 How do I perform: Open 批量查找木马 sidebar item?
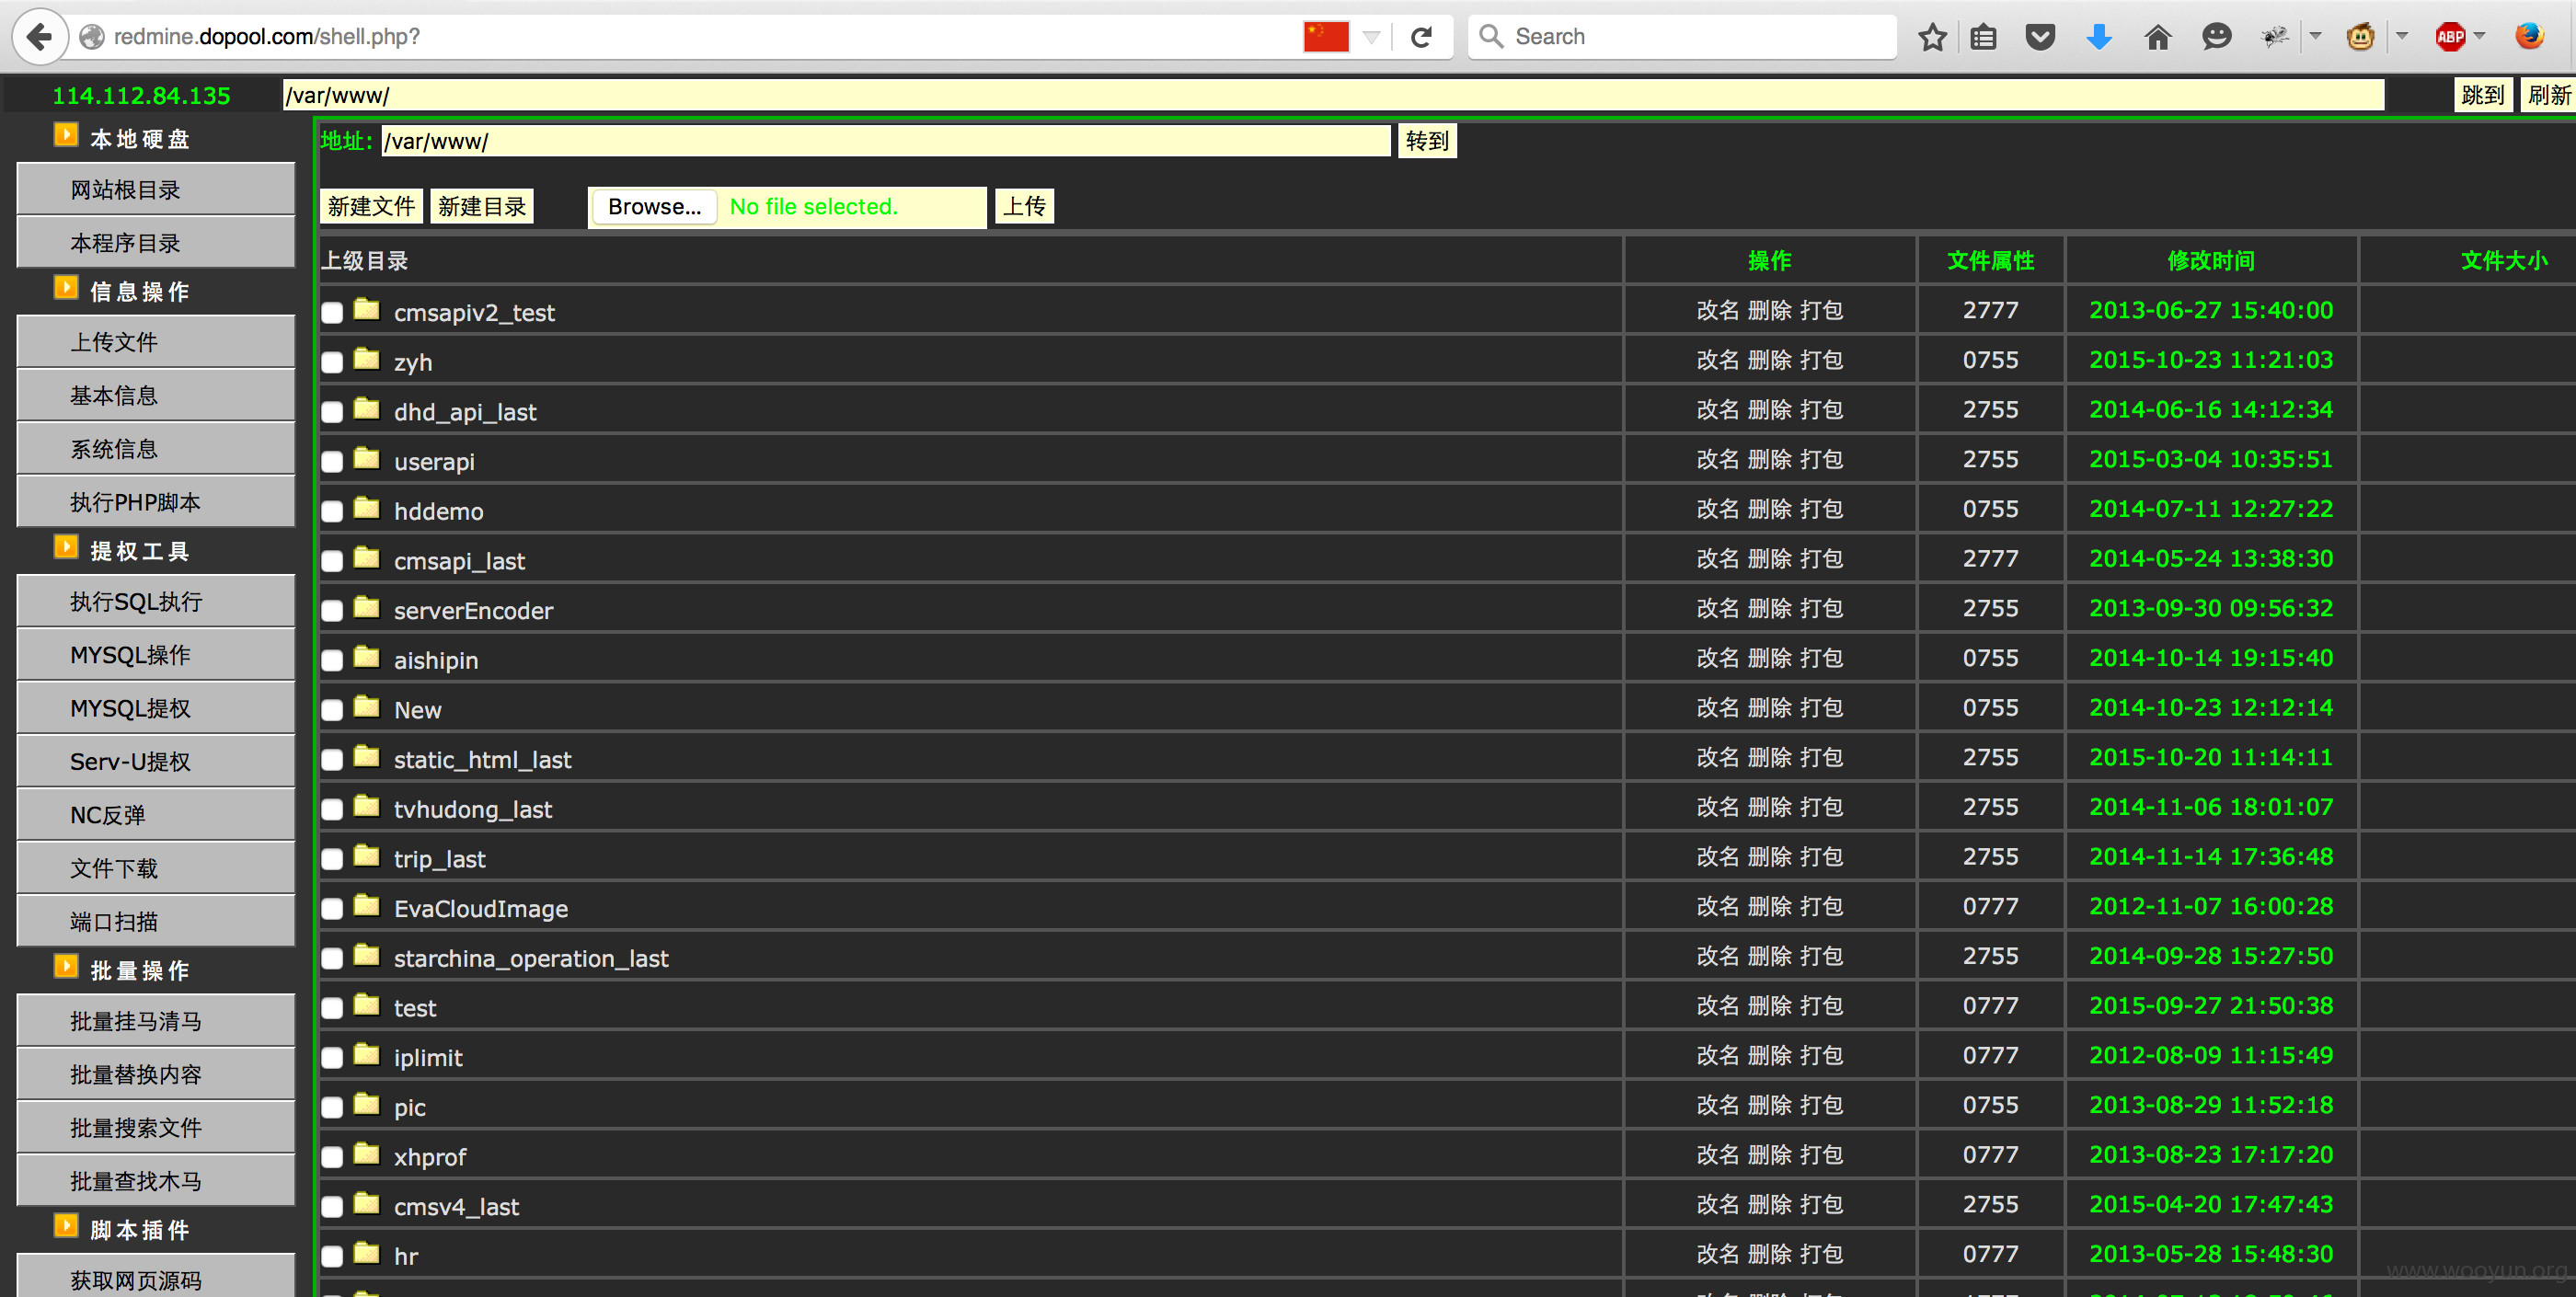[156, 1181]
